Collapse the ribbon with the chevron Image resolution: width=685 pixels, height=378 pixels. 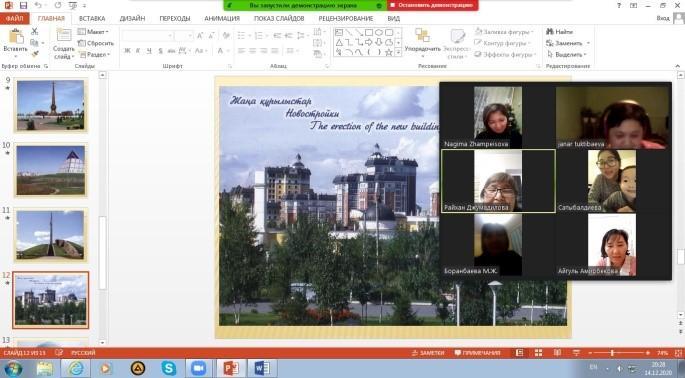click(678, 66)
